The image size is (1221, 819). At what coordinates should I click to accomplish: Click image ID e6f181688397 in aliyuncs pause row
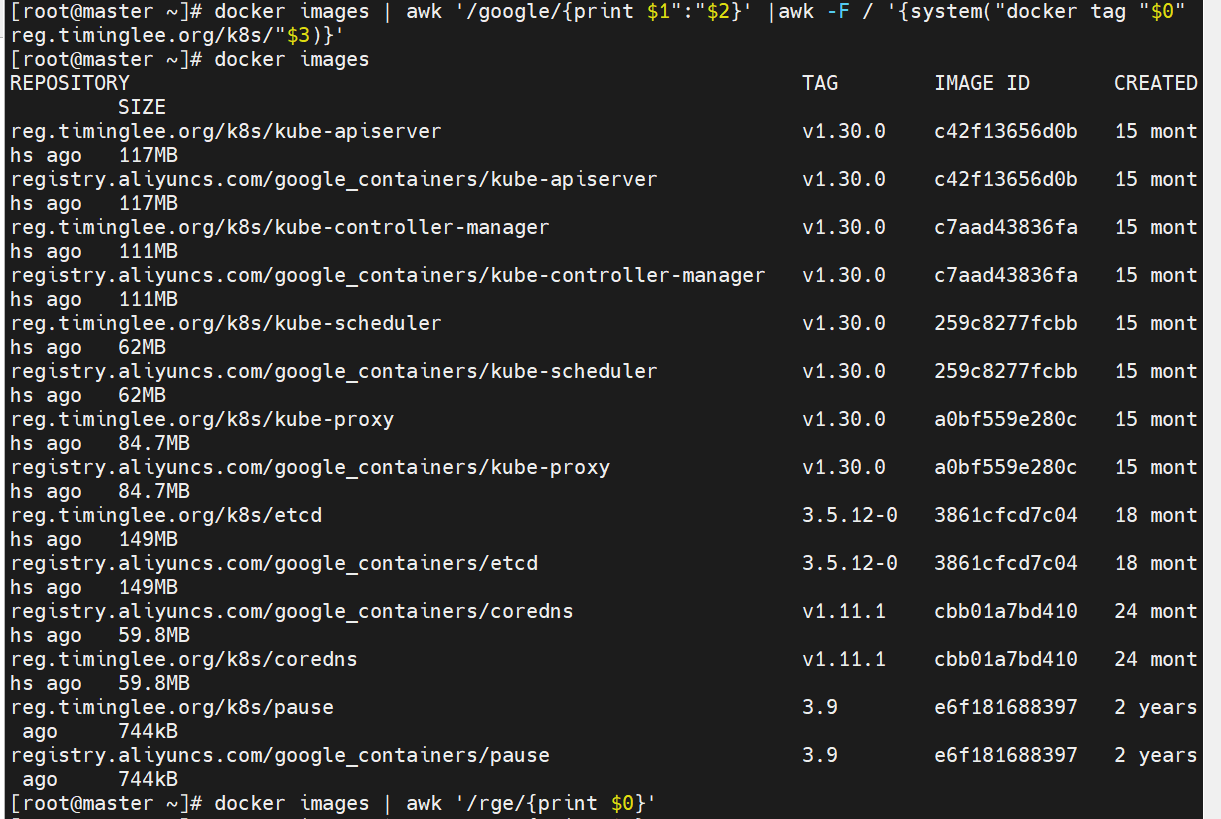click(1006, 755)
